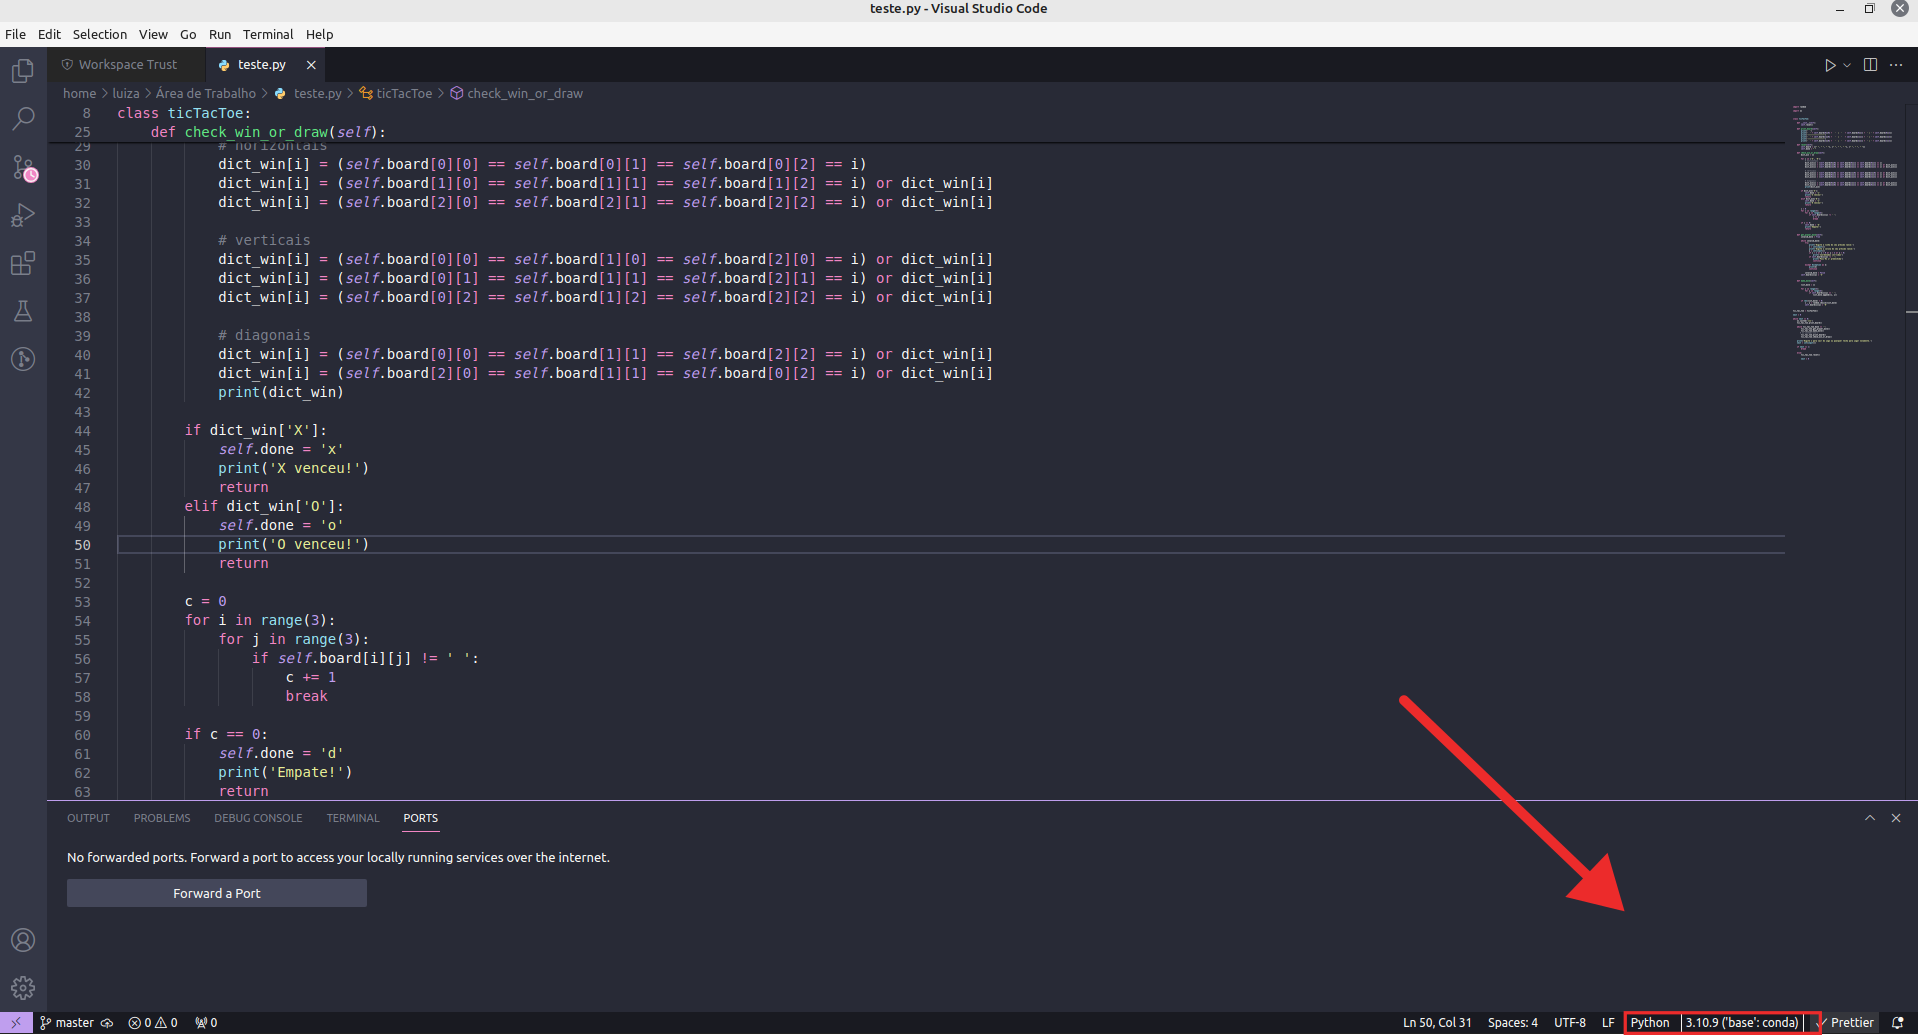Image resolution: width=1918 pixels, height=1035 pixels.
Task: Click the remote window indicator in status bar
Action: click(x=14, y=1022)
